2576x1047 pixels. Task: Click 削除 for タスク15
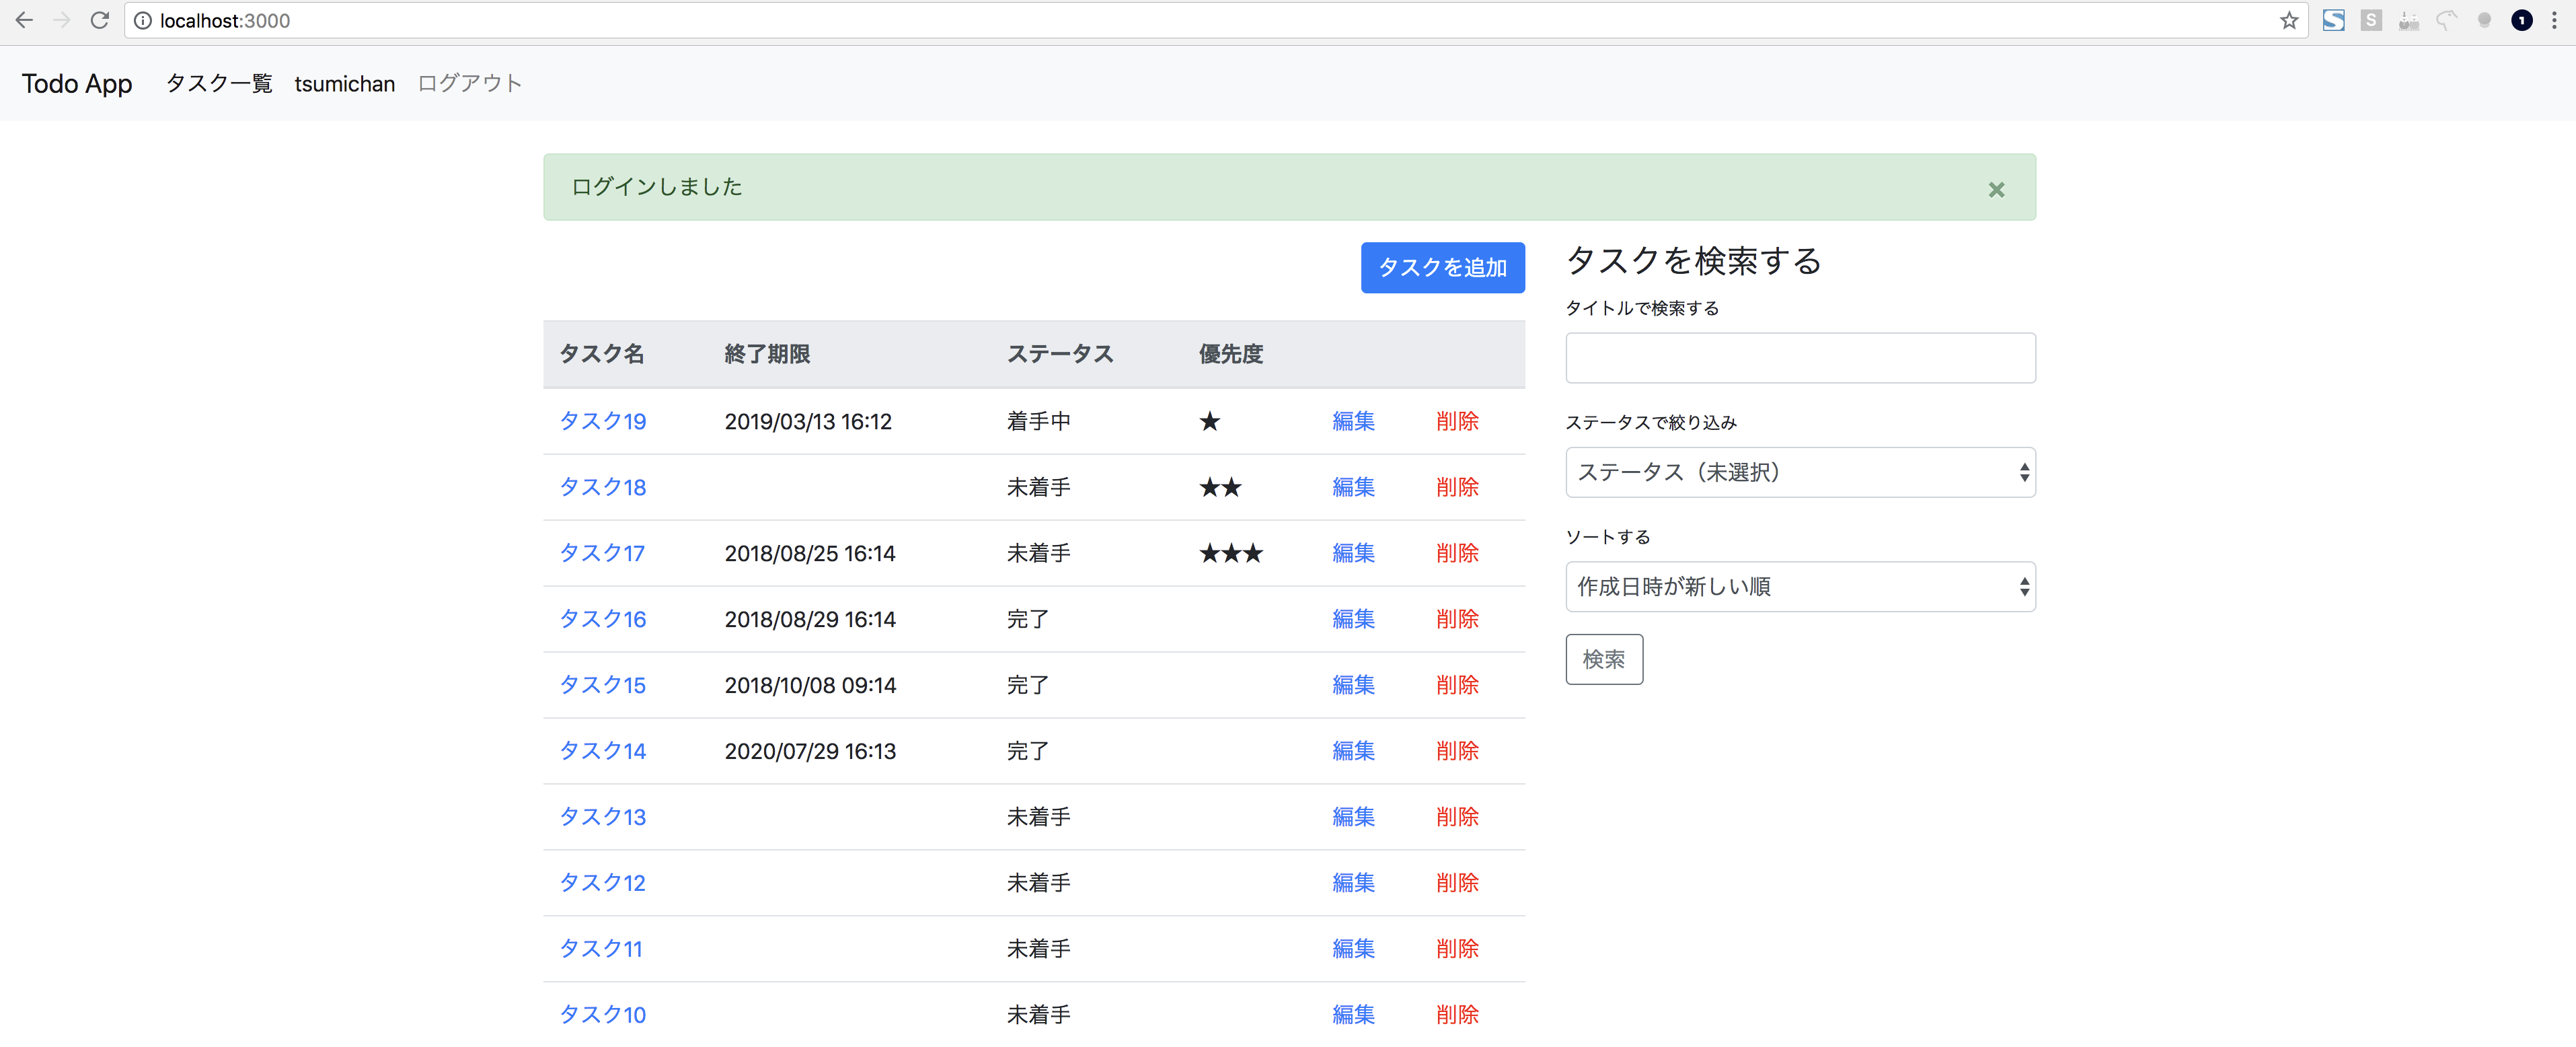1457,685
